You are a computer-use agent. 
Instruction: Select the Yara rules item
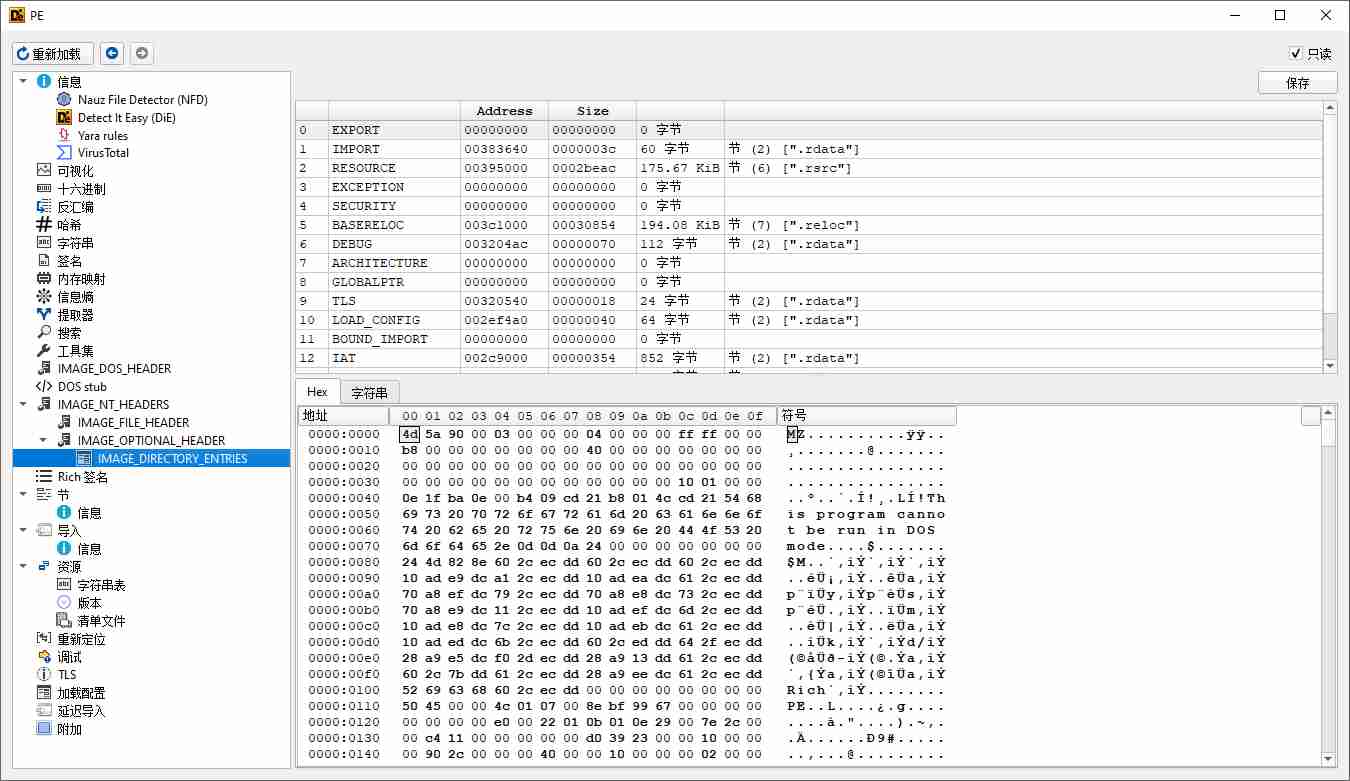tap(102, 136)
